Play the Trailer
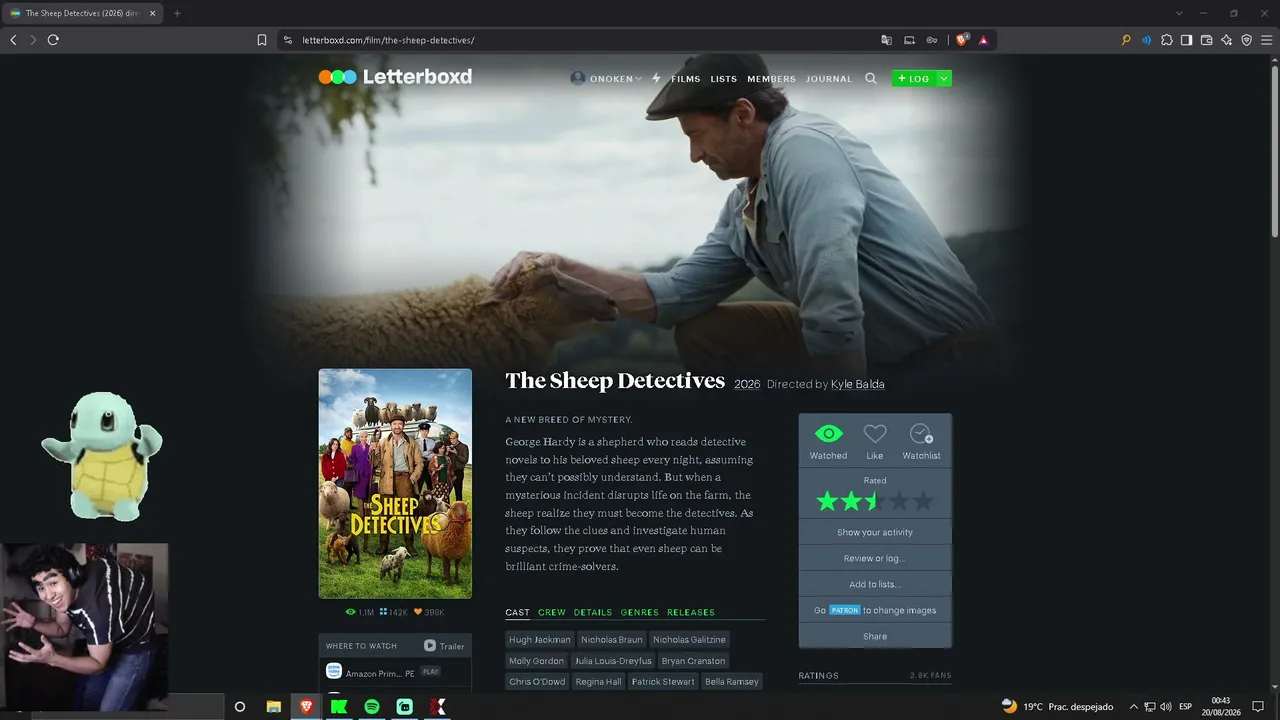 pos(444,646)
